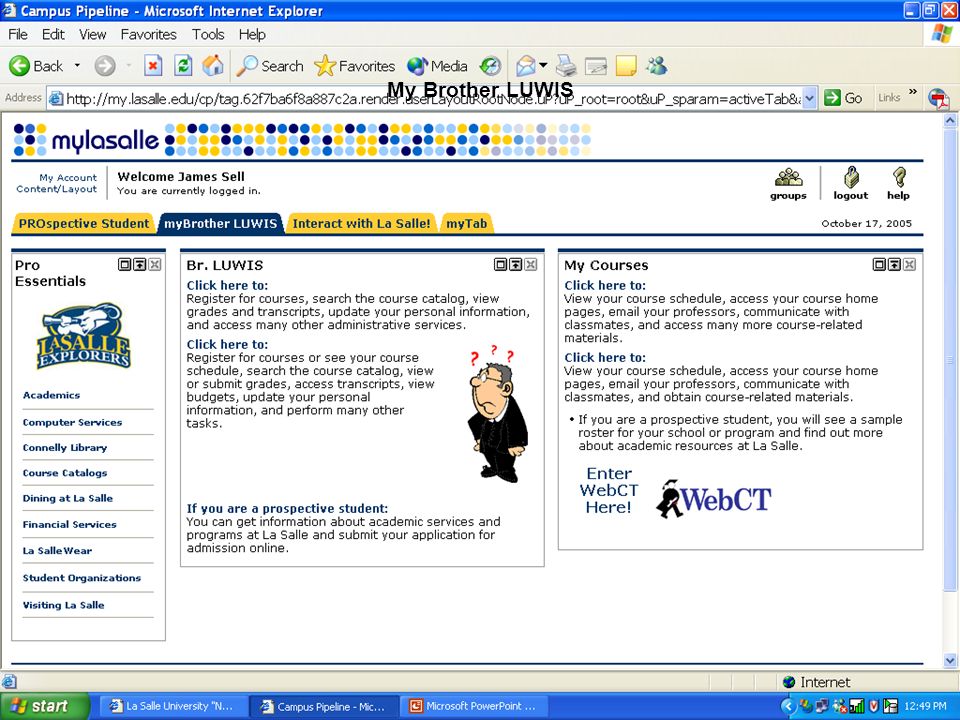Image resolution: width=960 pixels, height=720 pixels.
Task: Open Dining at La Salle link
Action: click(x=68, y=498)
